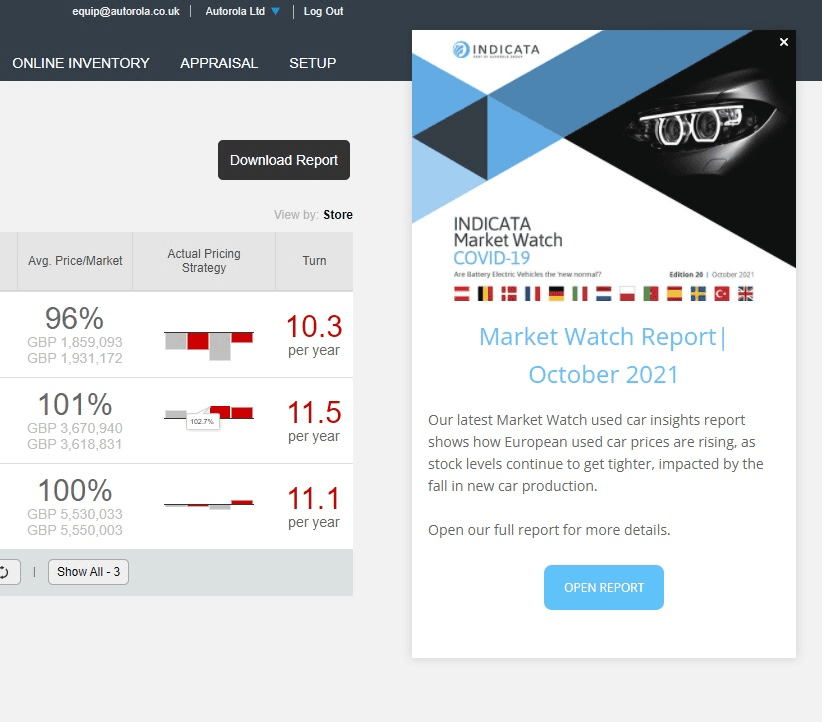Click the French flag icon on report cover
822x722 pixels.
533,294
